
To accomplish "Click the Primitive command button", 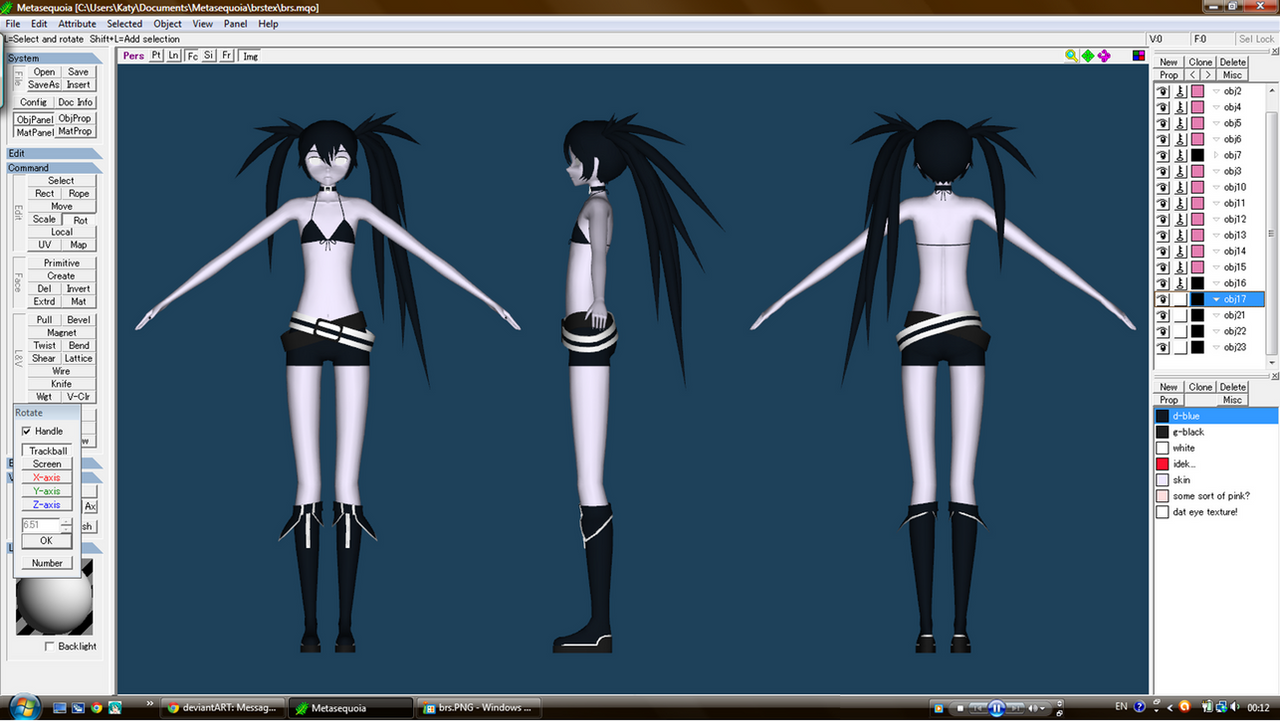I will (x=62, y=263).
